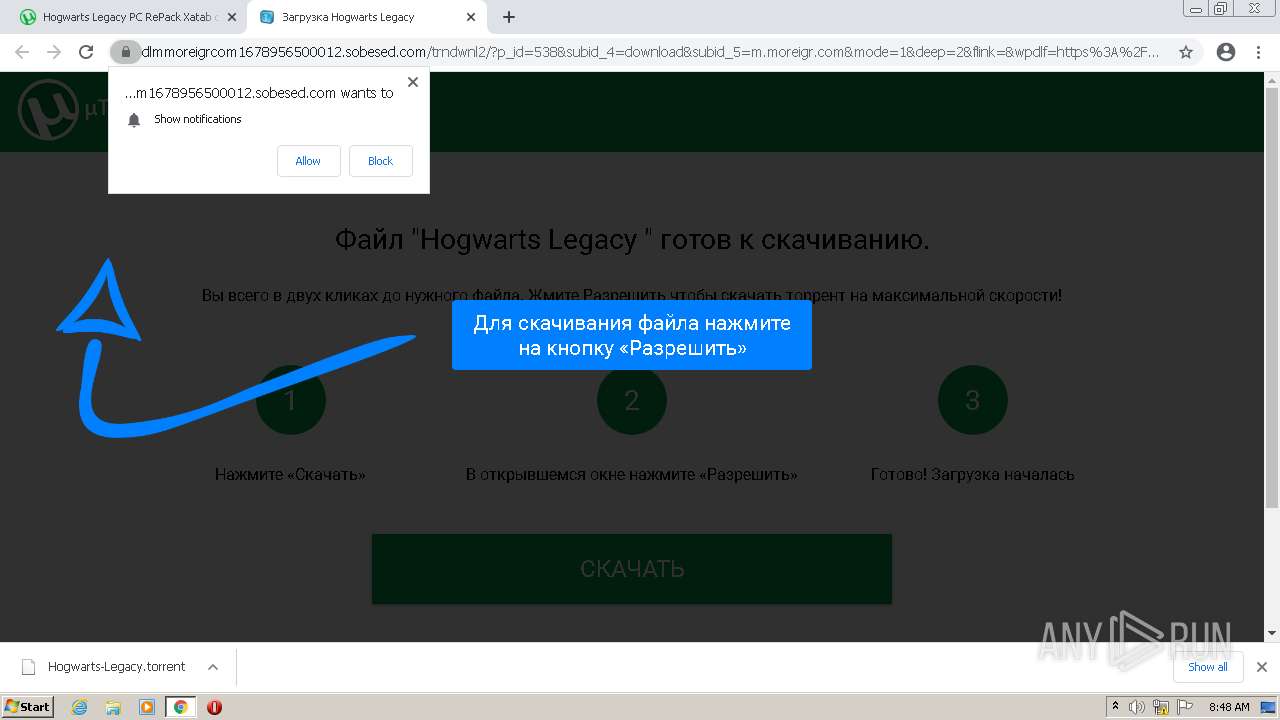Click the green СКАЧАТЬ button
This screenshot has width=1280, height=720.
click(x=631, y=569)
